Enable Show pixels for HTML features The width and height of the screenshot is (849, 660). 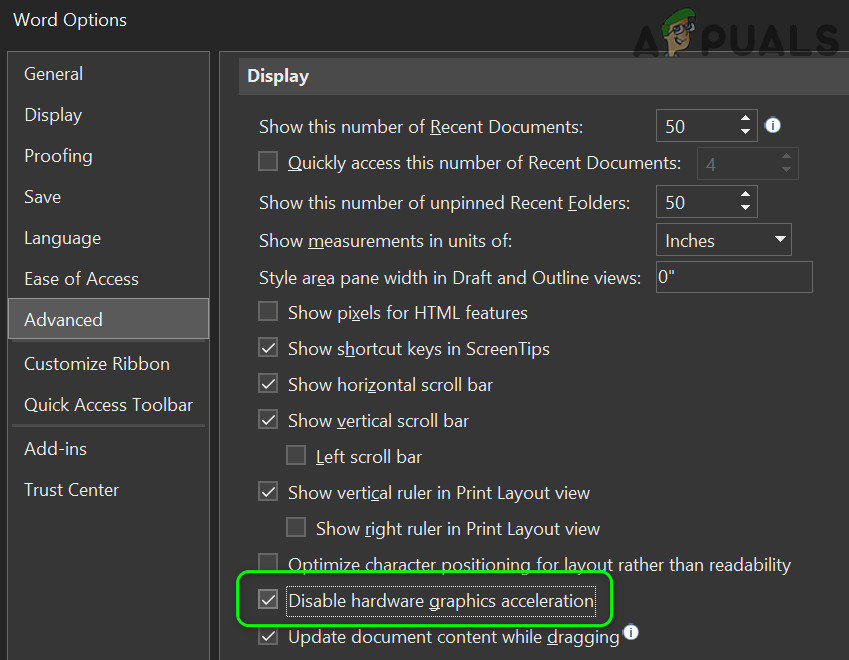click(268, 312)
